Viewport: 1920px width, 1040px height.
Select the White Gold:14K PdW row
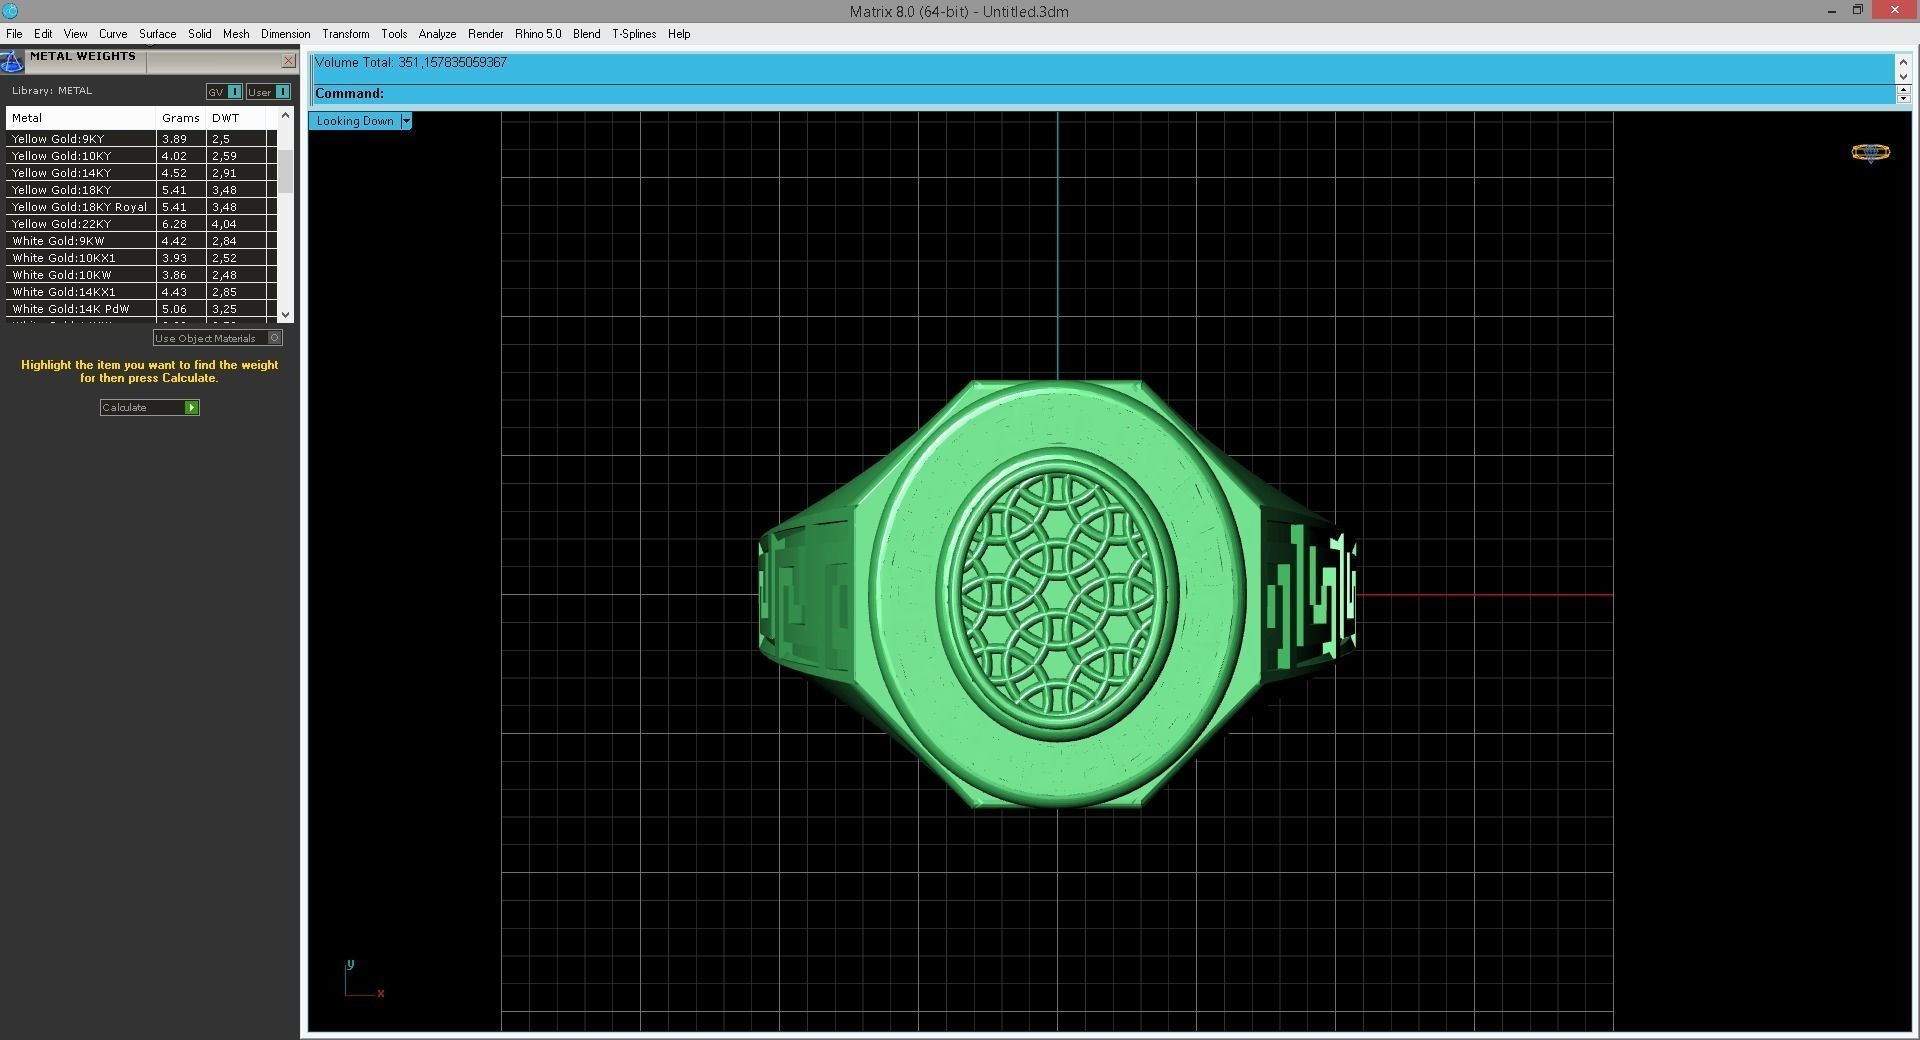[141, 309]
